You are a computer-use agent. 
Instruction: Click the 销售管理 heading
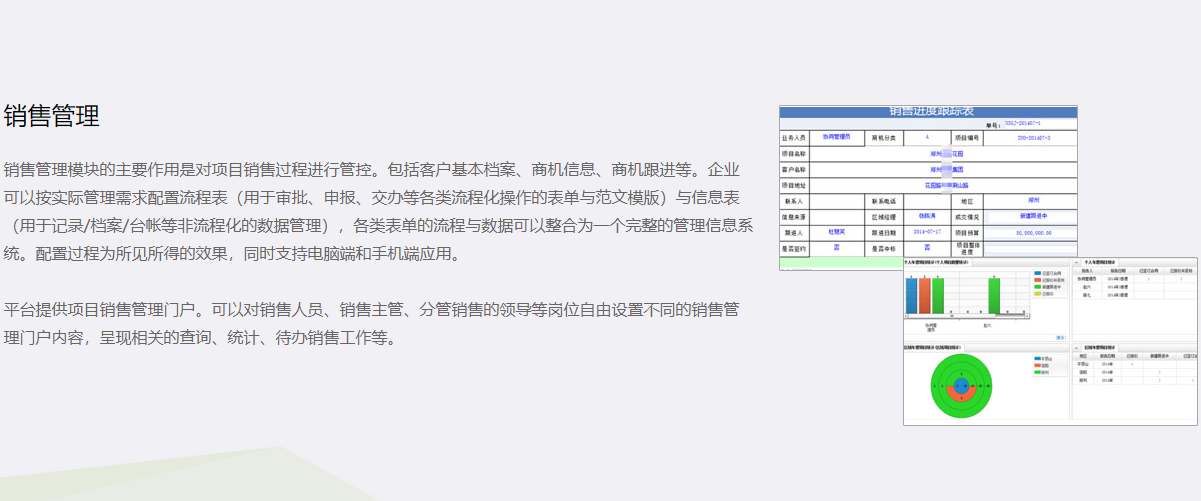pos(51,116)
